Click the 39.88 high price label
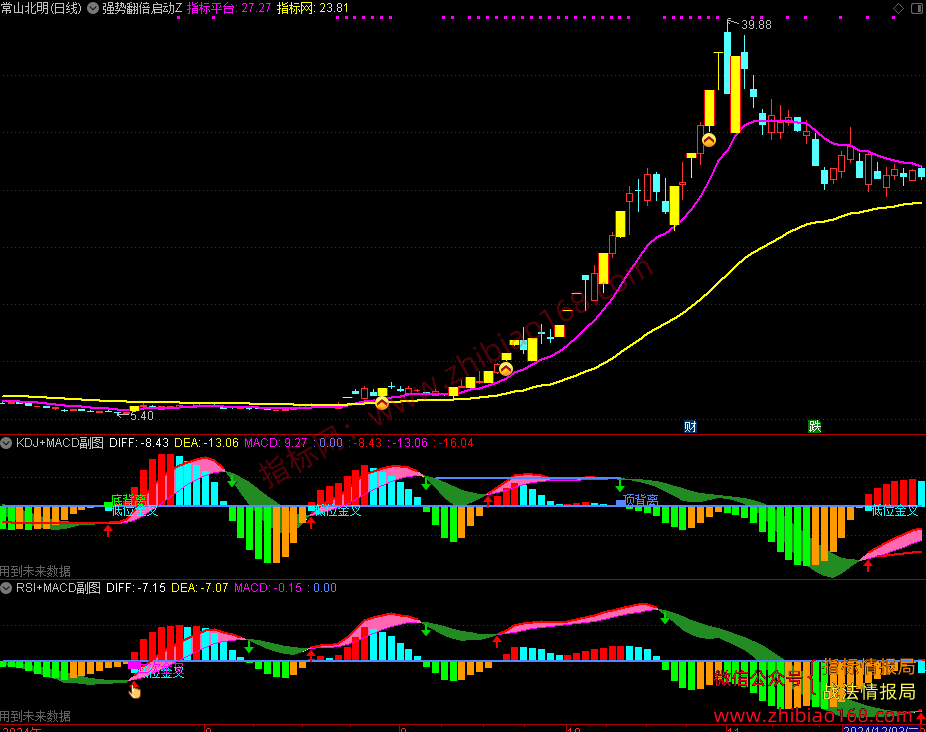This screenshot has height=732, width=926. click(756, 25)
